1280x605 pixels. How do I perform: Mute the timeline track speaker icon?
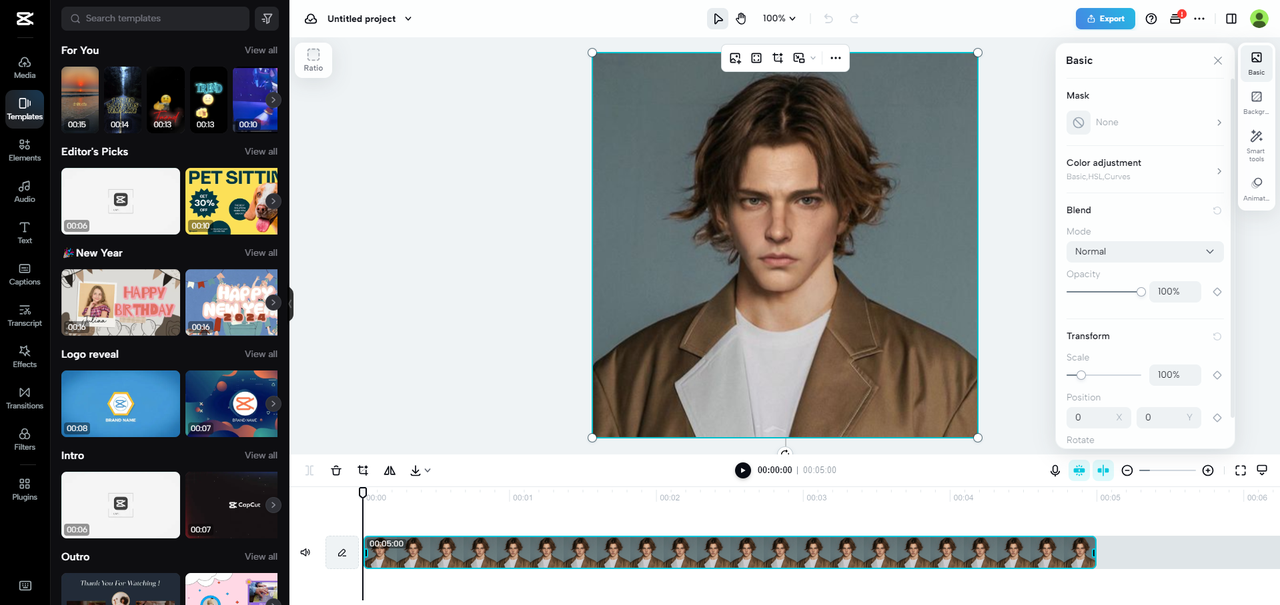click(306, 552)
